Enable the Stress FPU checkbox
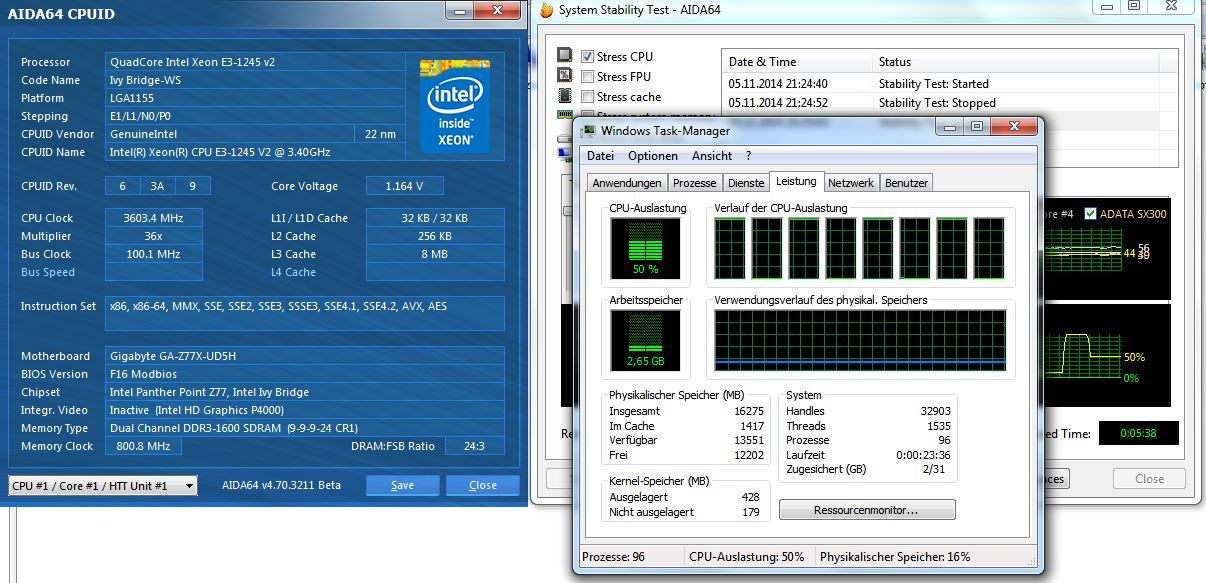Viewport: 1206px width, 583px height. coord(588,77)
